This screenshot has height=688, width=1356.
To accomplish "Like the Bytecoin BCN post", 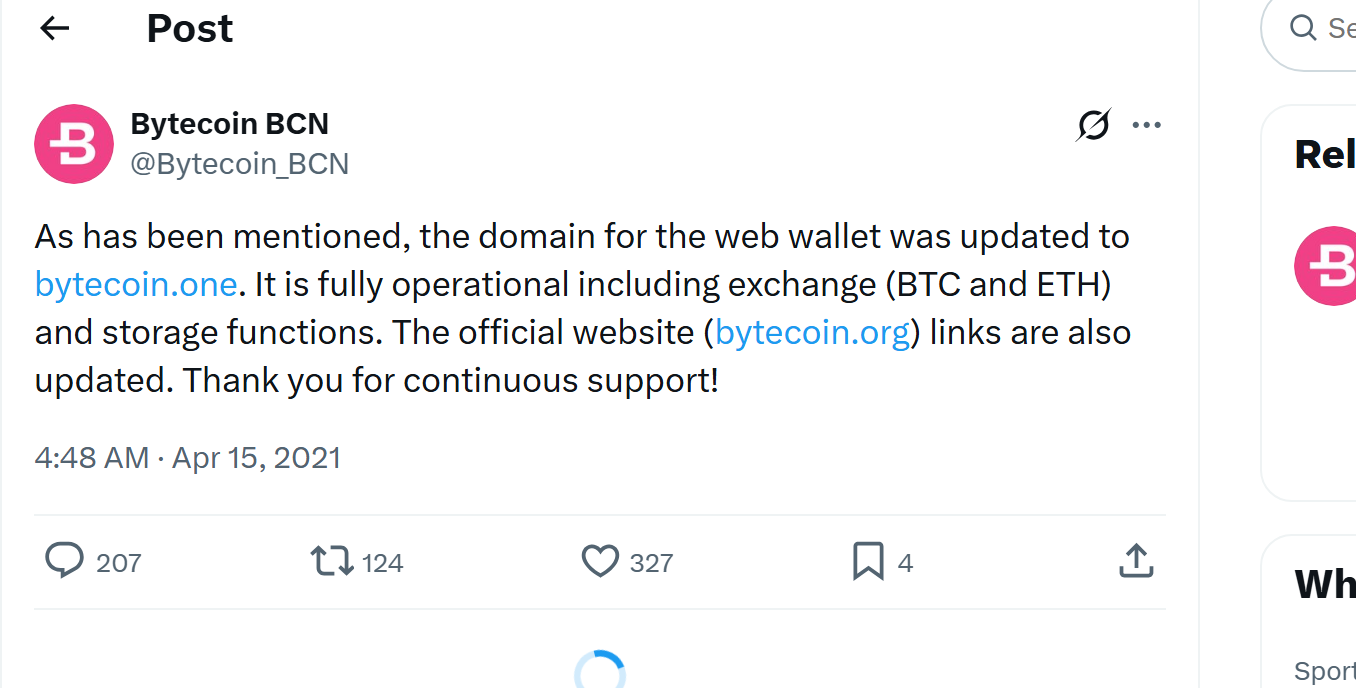I will click(x=600, y=562).
